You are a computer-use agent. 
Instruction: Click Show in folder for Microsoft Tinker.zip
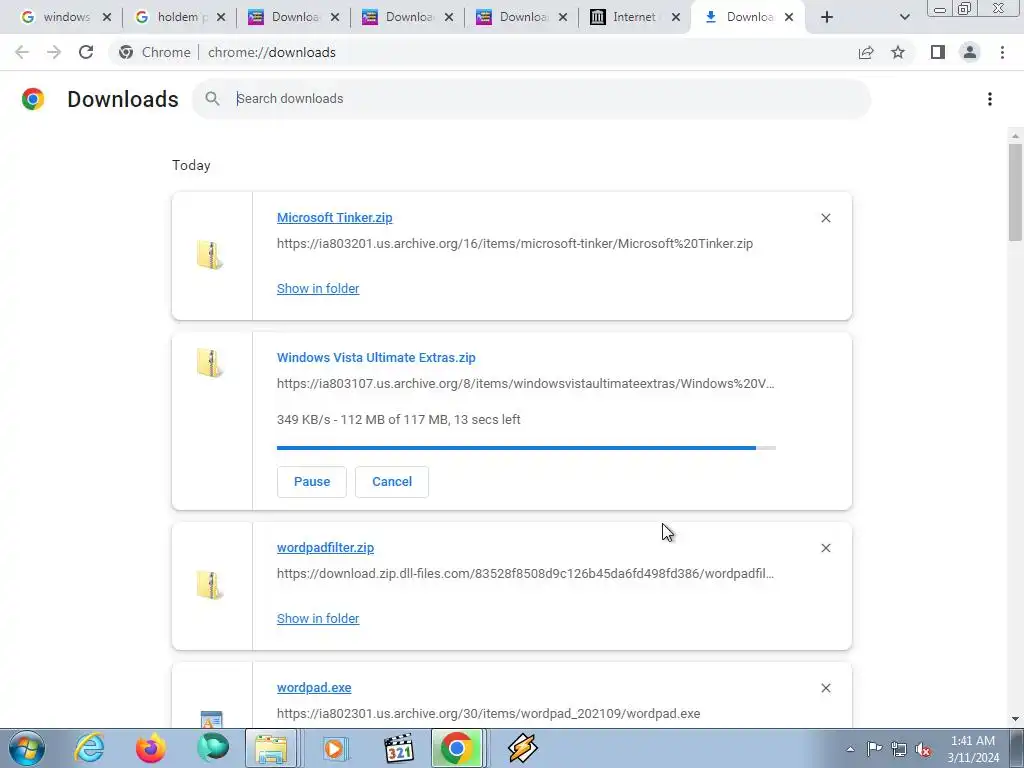[318, 289]
